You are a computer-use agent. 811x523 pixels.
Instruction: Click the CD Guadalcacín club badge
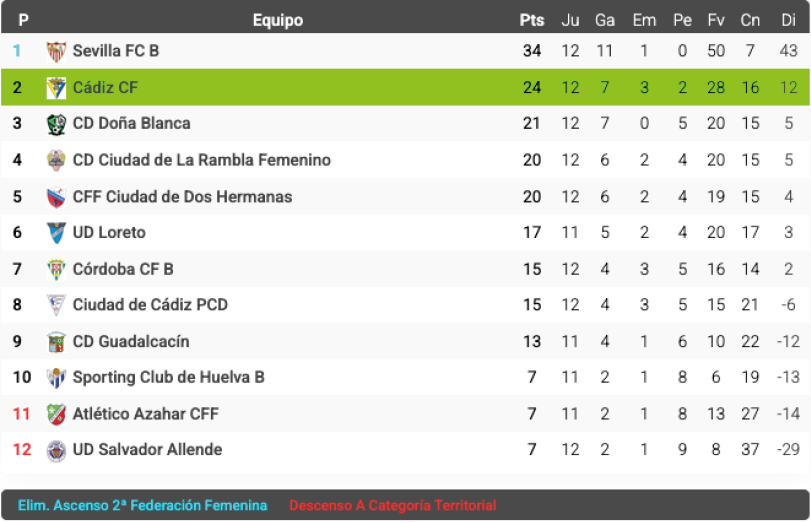pos(56,342)
